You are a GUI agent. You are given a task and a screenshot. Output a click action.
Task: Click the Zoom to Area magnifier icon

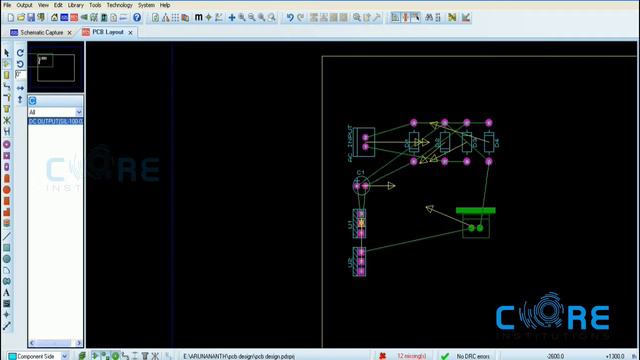pos(271,18)
